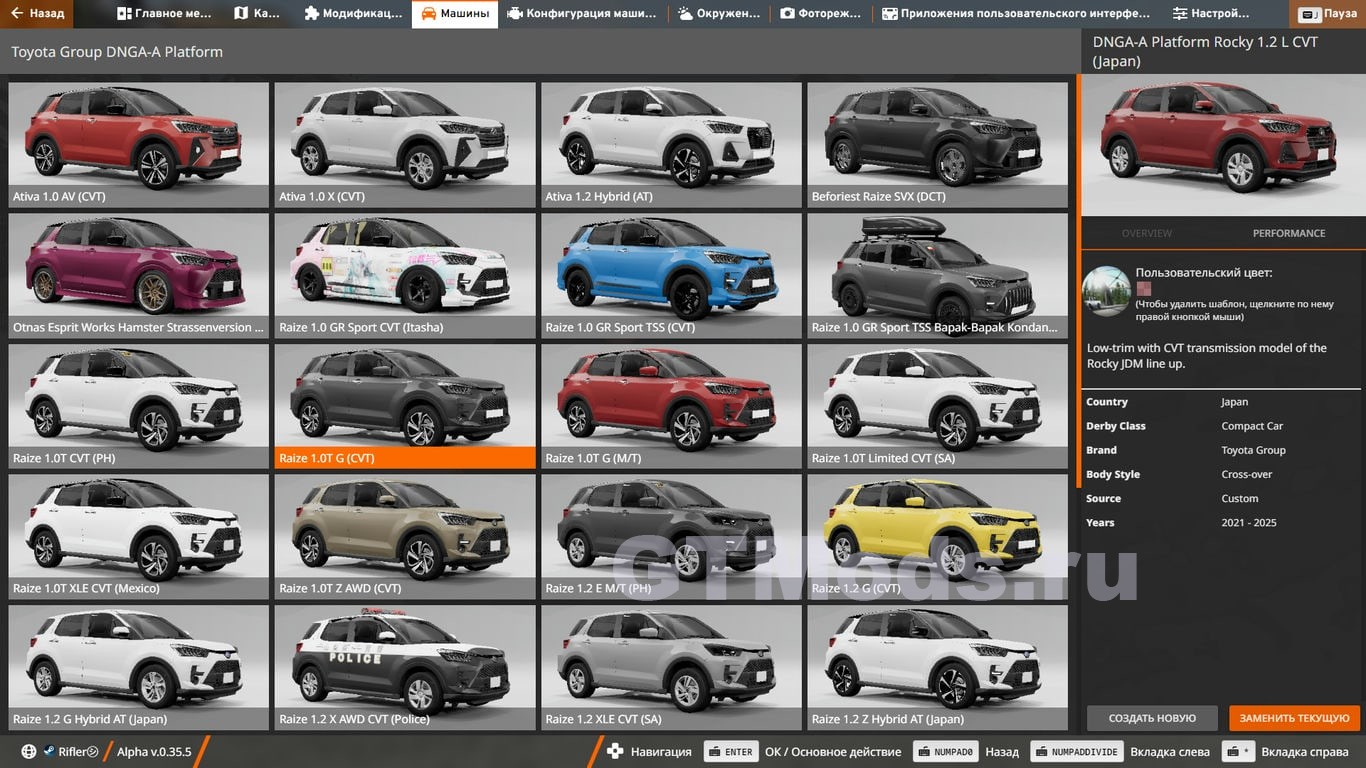Click the Навигация d-pad icon

coord(616,752)
